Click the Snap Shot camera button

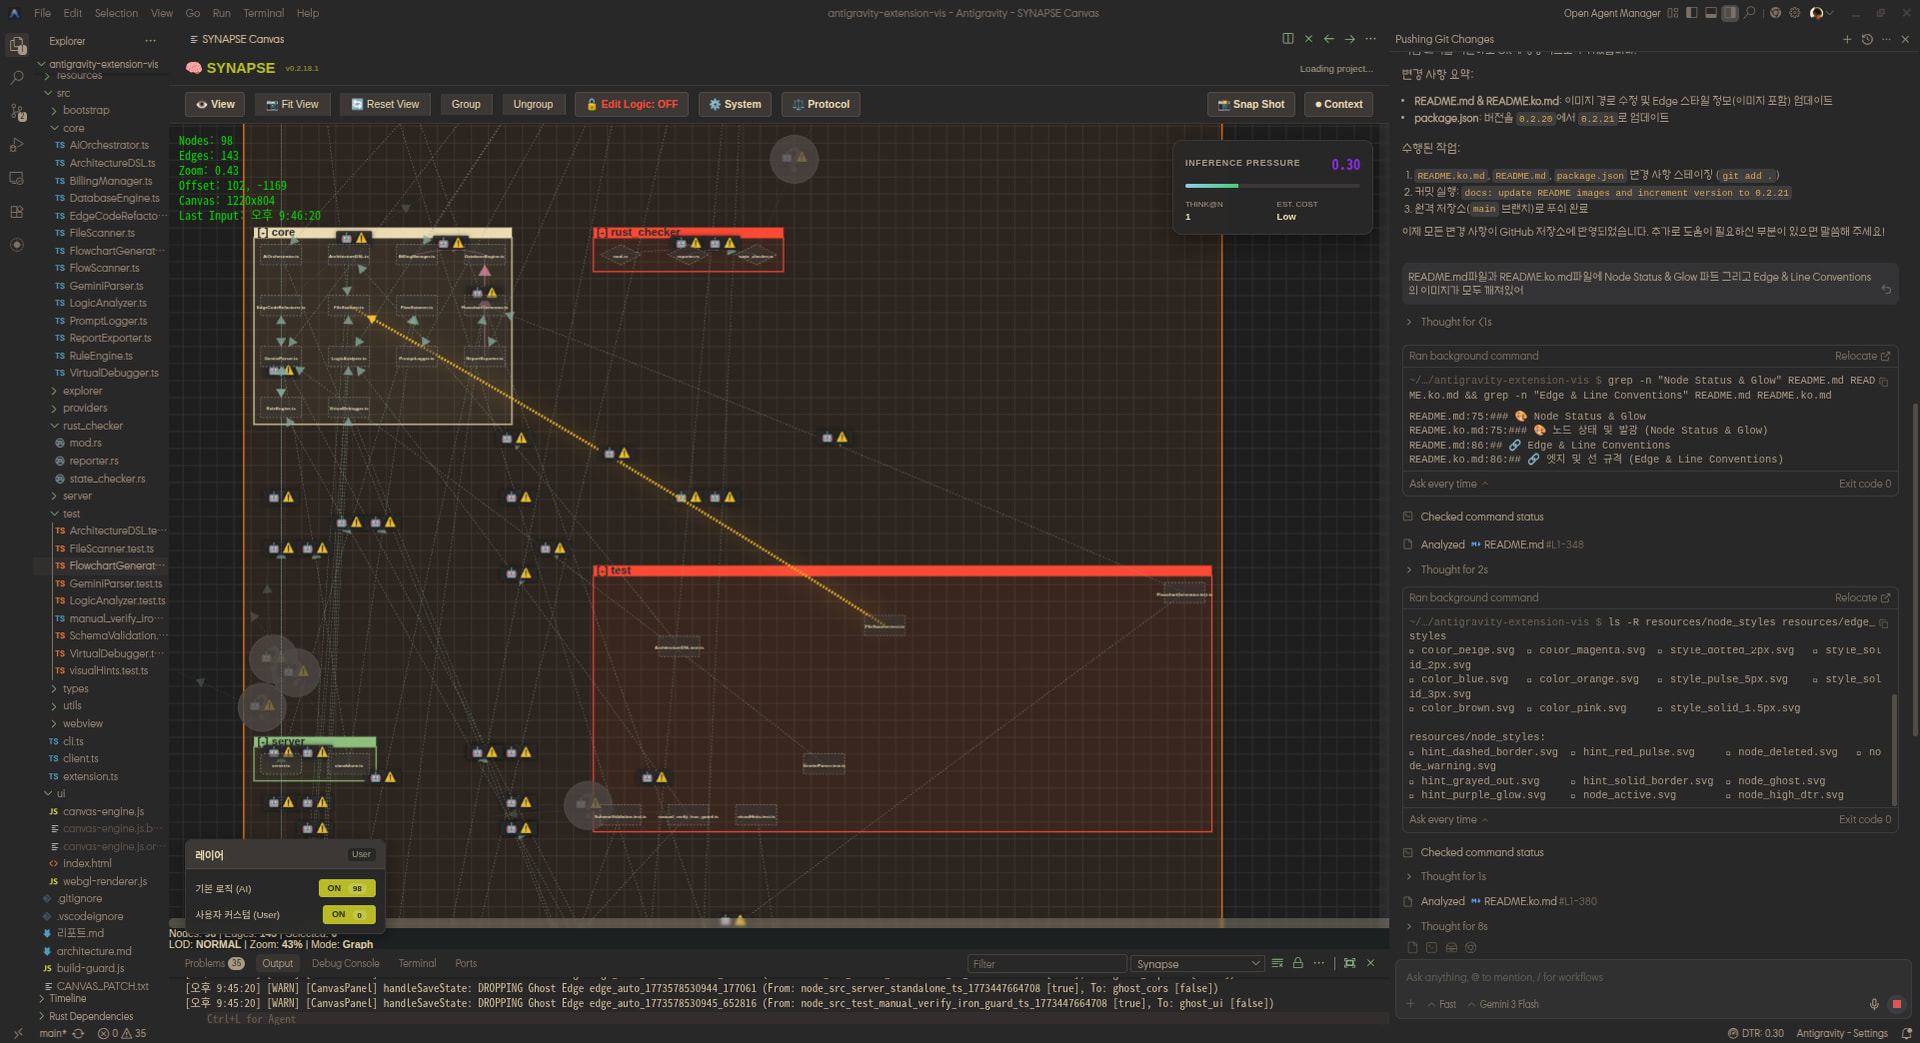(x=1250, y=104)
